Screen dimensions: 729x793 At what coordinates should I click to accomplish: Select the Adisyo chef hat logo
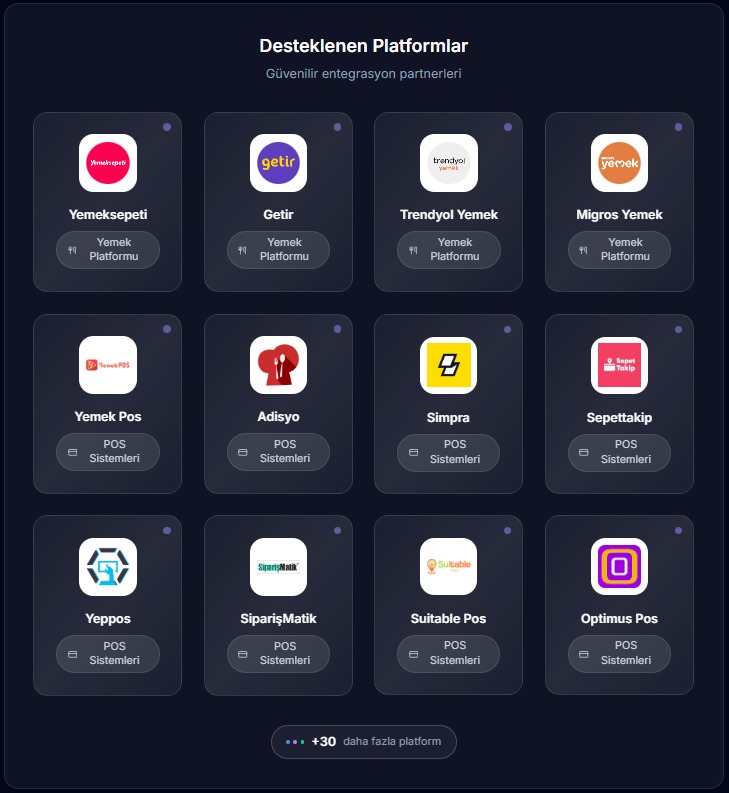(278, 365)
